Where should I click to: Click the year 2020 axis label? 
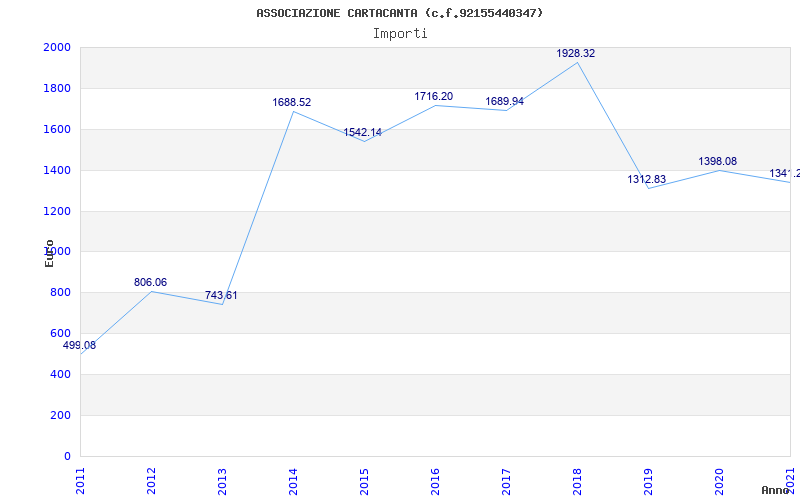point(718,482)
